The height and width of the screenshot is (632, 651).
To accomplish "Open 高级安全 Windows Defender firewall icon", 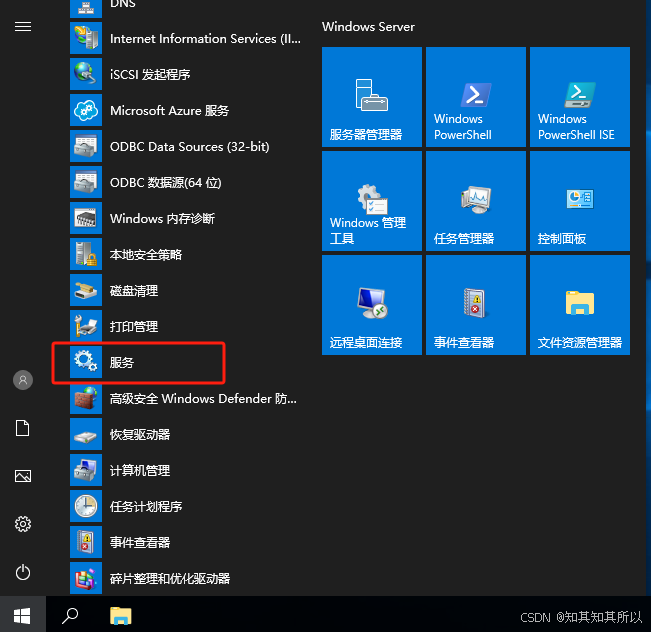I will (x=86, y=398).
